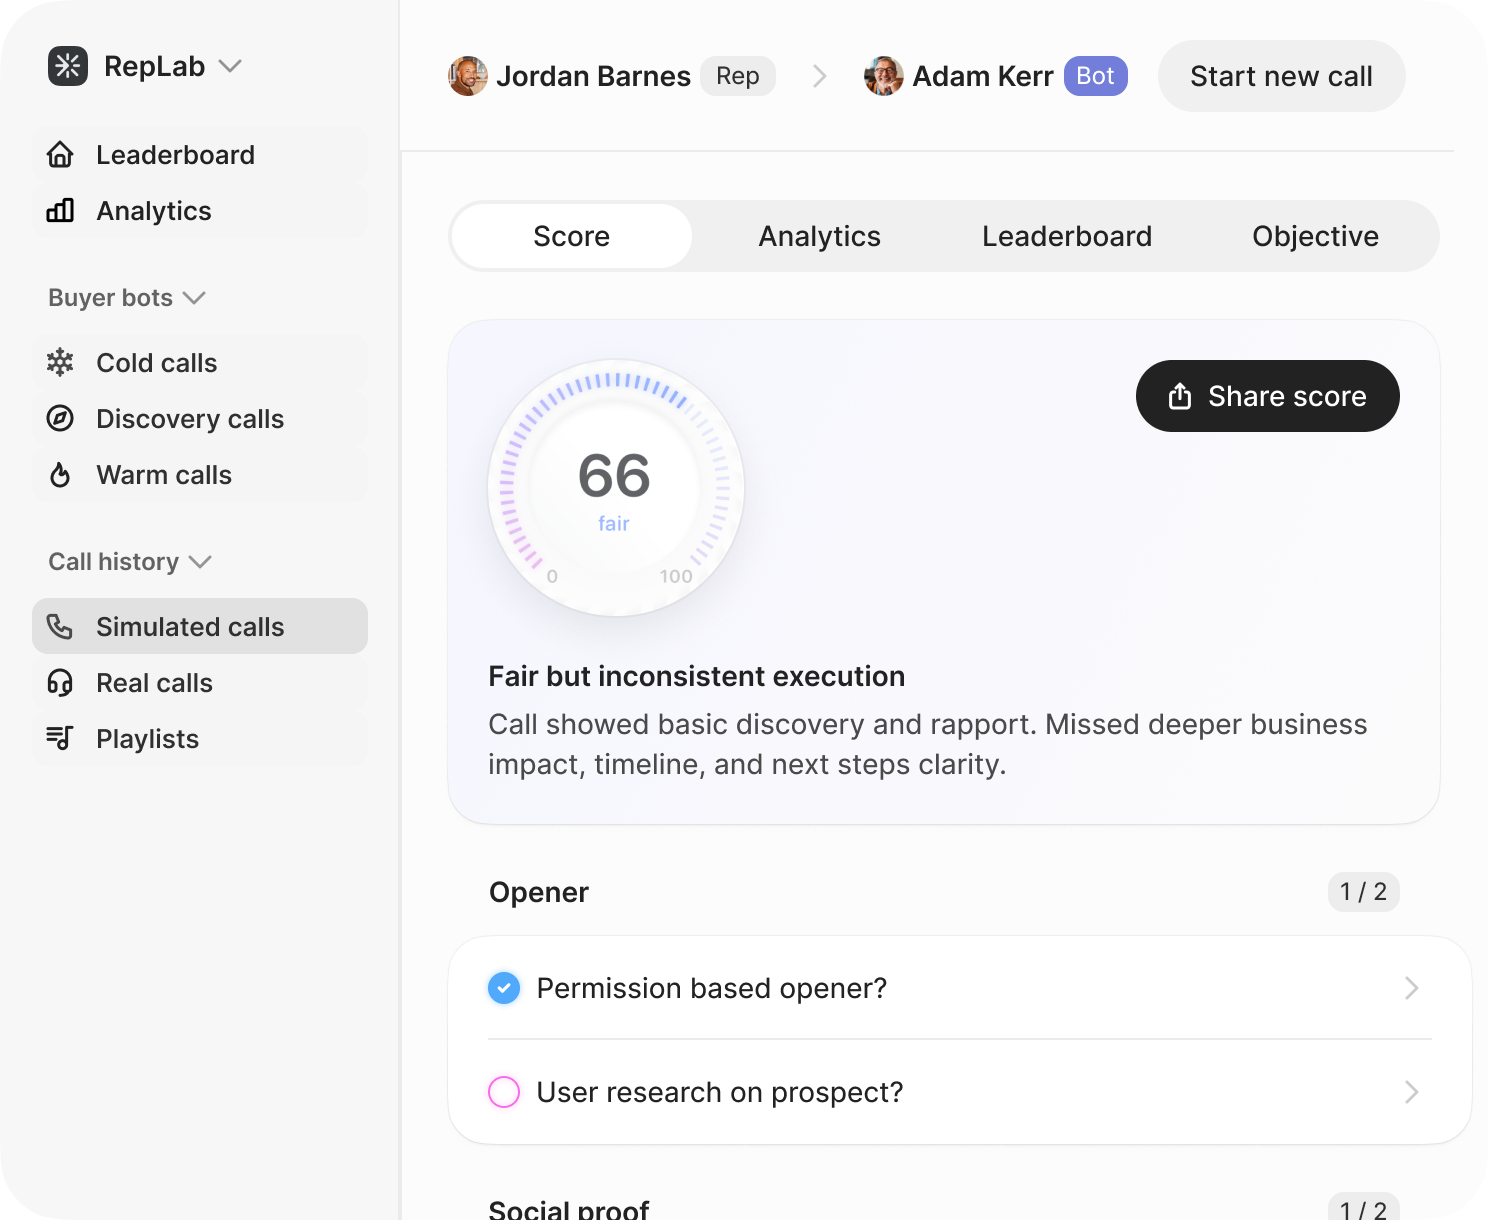1488x1220 pixels.
Task: Toggle the checked Permission based opener circle
Action: coord(504,988)
